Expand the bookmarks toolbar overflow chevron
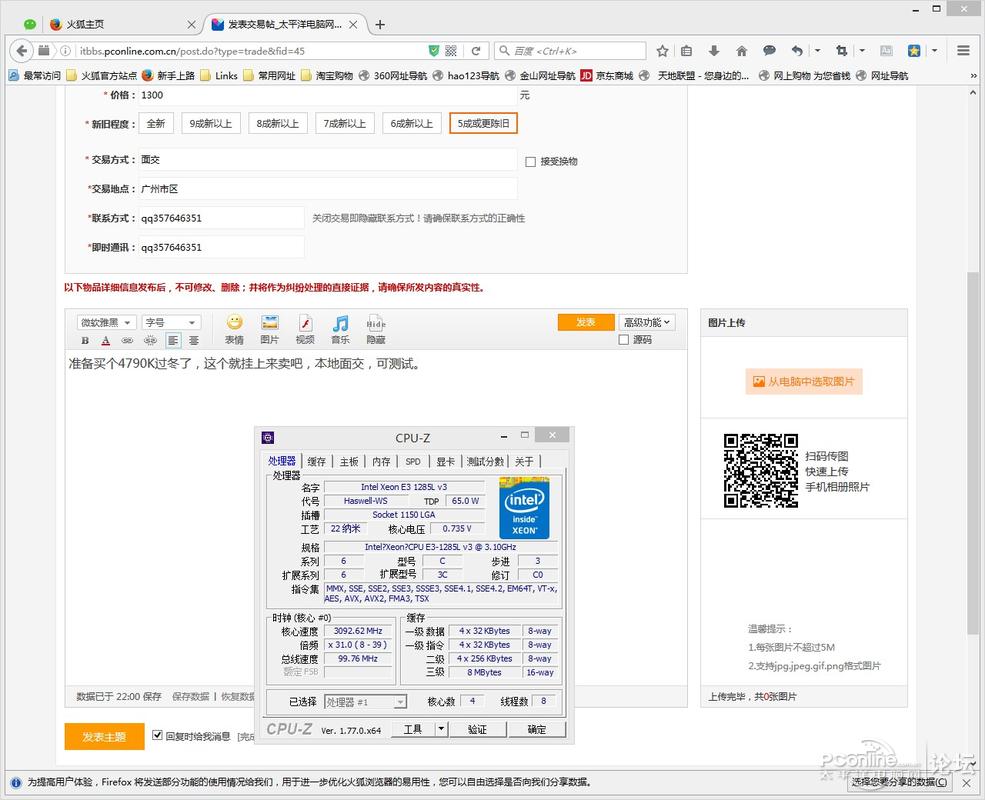 (x=974, y=75)
